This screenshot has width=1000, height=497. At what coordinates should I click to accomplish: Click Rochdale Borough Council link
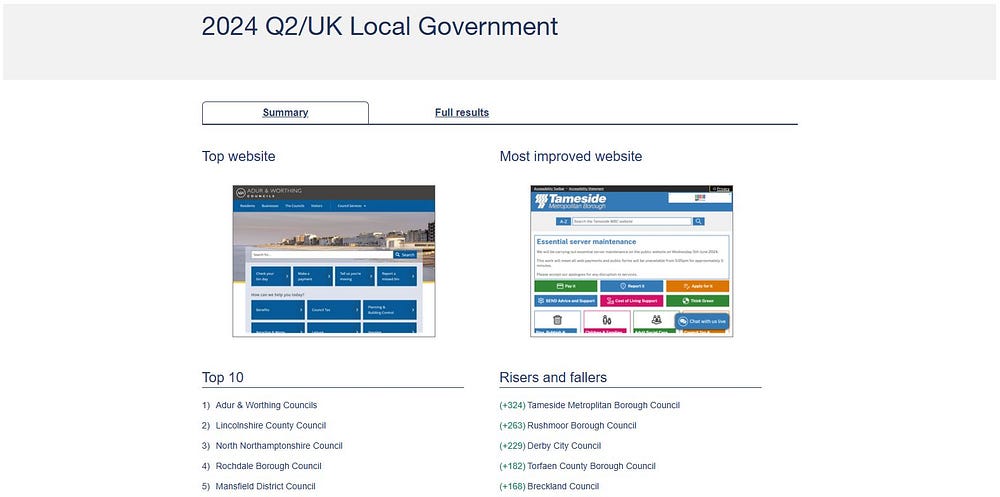(268, 466)
